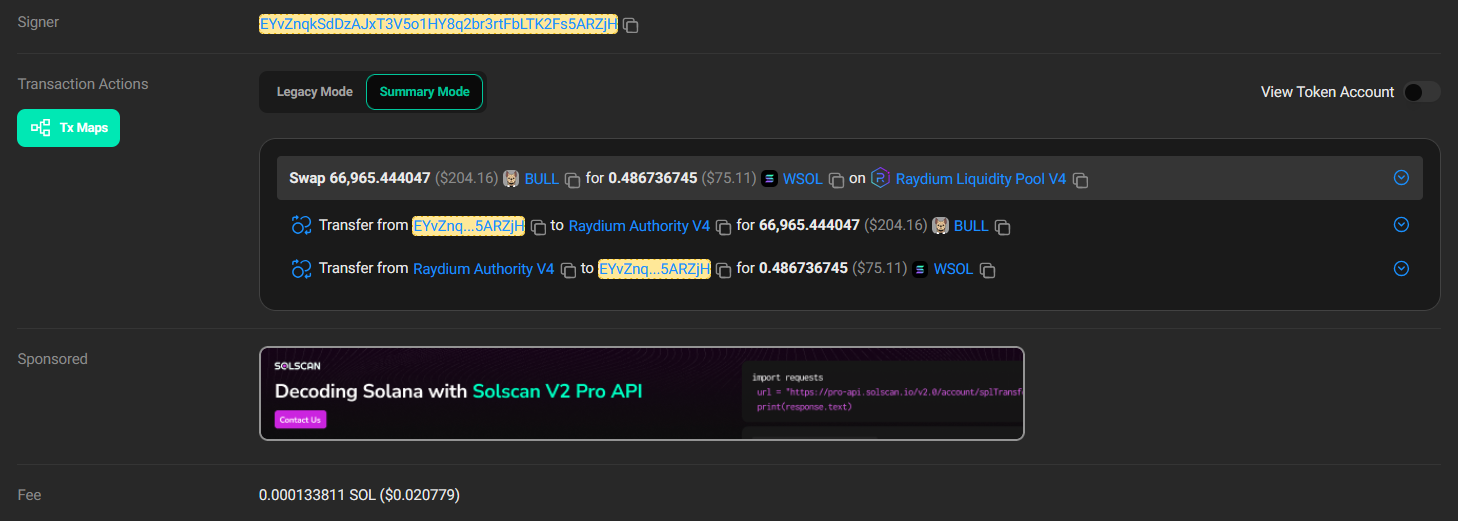Click the WSOL token icon in Swap row
1458x521 pixels.
click(x=769, y=179)
